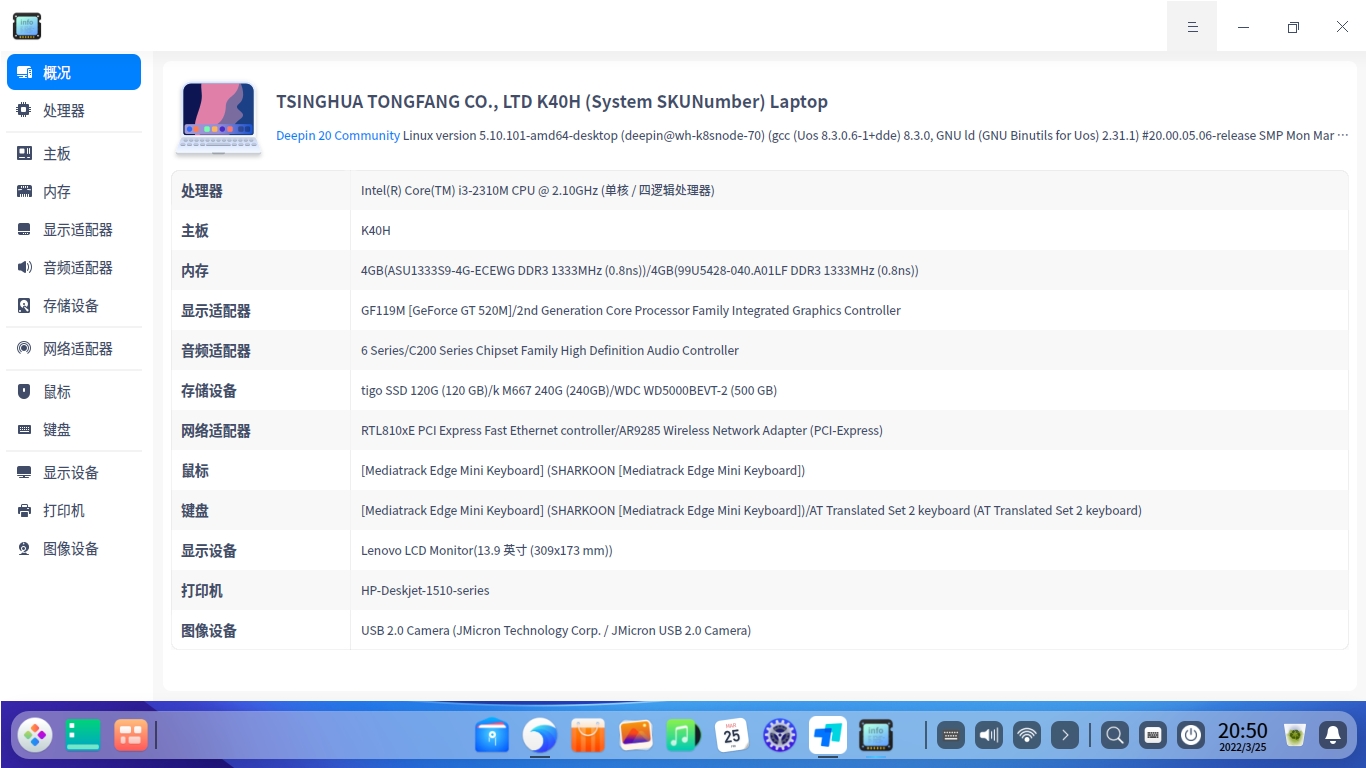Click the 音频适配器 label in overview table
Image resolution: width=1366 pixels, height=768 pixels.
point(216,350)
